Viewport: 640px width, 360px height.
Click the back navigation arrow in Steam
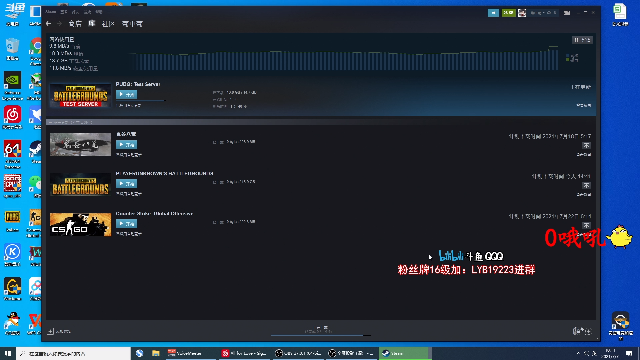click(49, 24)
